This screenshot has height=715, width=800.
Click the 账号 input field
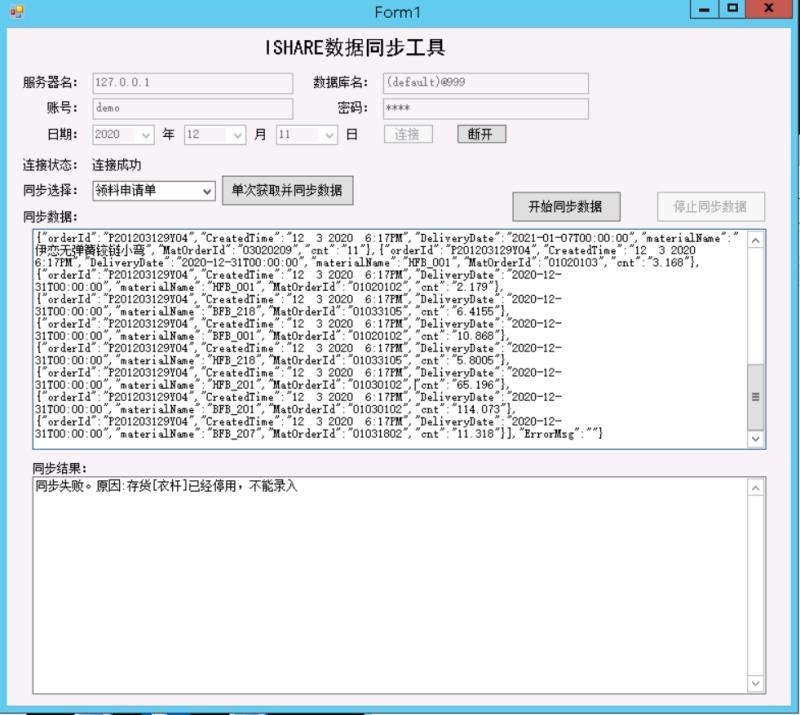(x=193, y=109)
